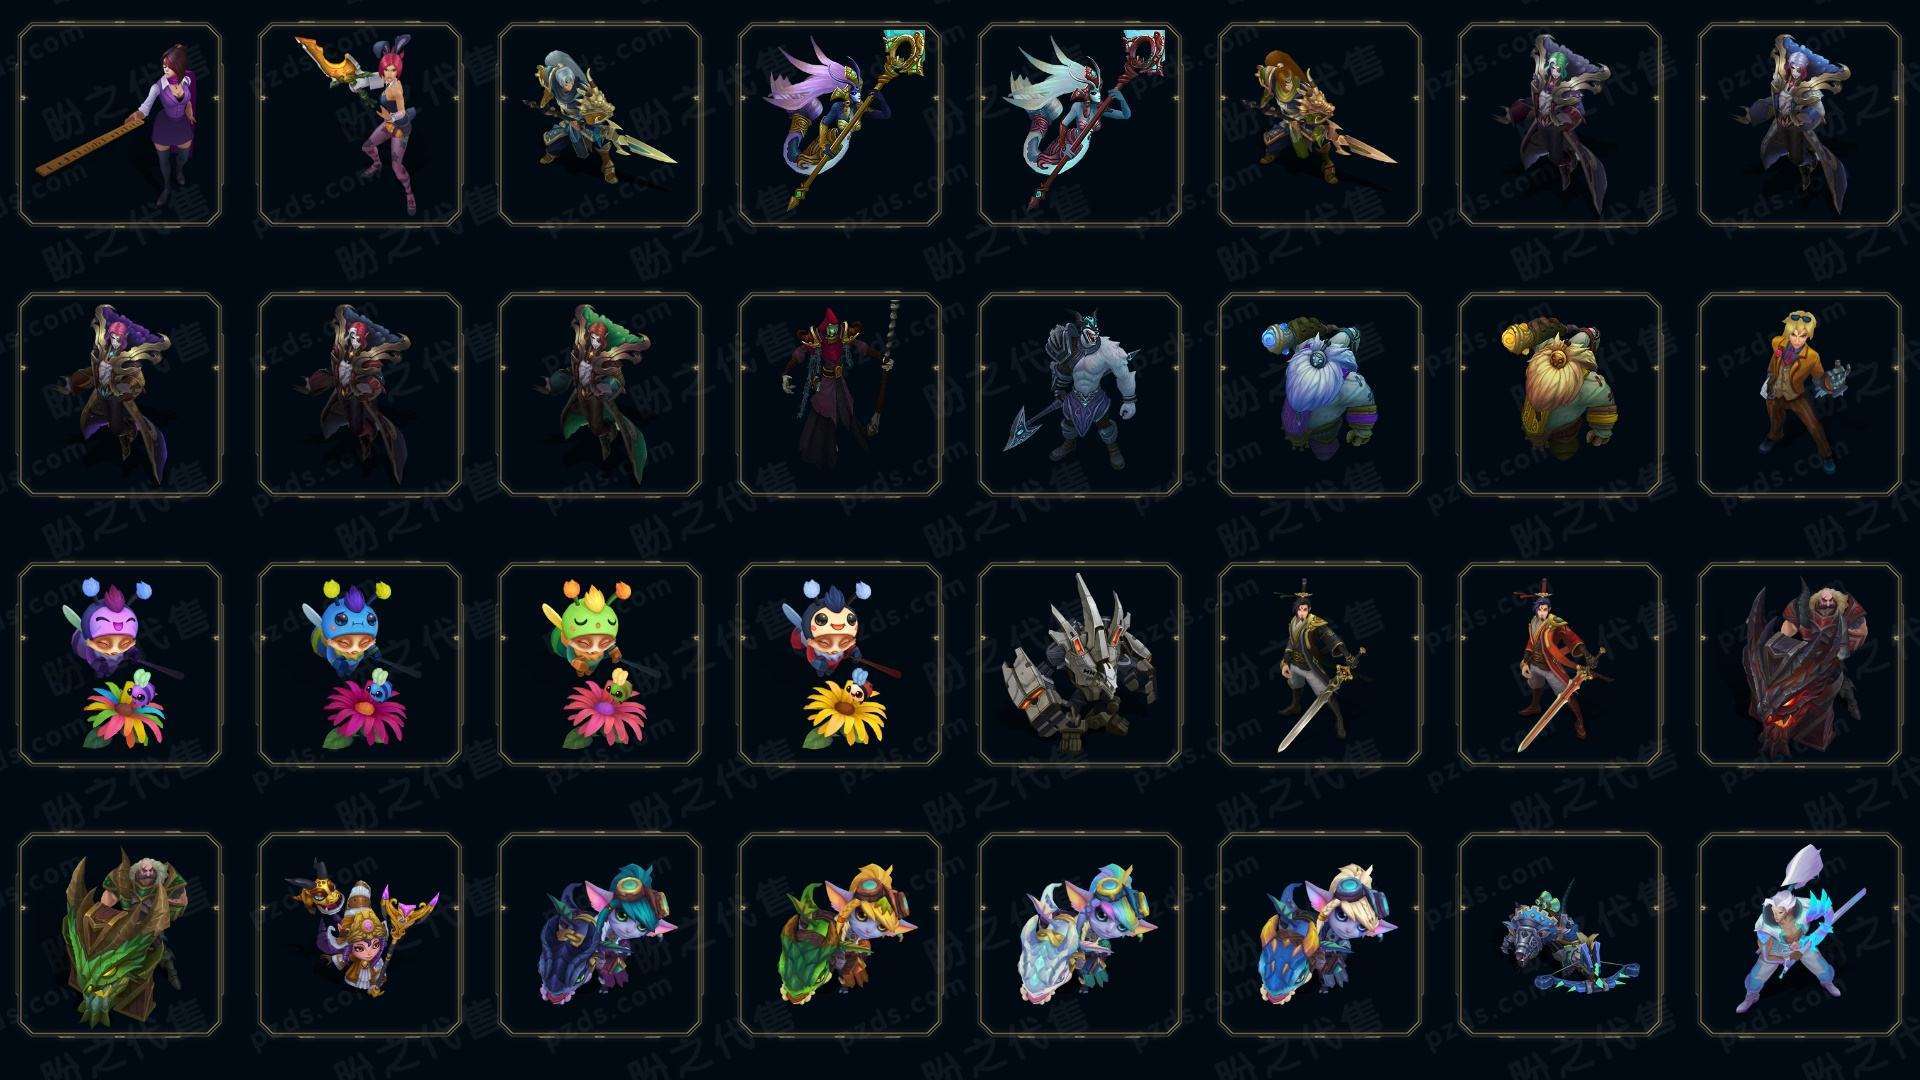The height and width of the screenshot is (1080, 1920).
Task: Select the white-haired fighter with icy halberd
Action: coord(1800,934)
